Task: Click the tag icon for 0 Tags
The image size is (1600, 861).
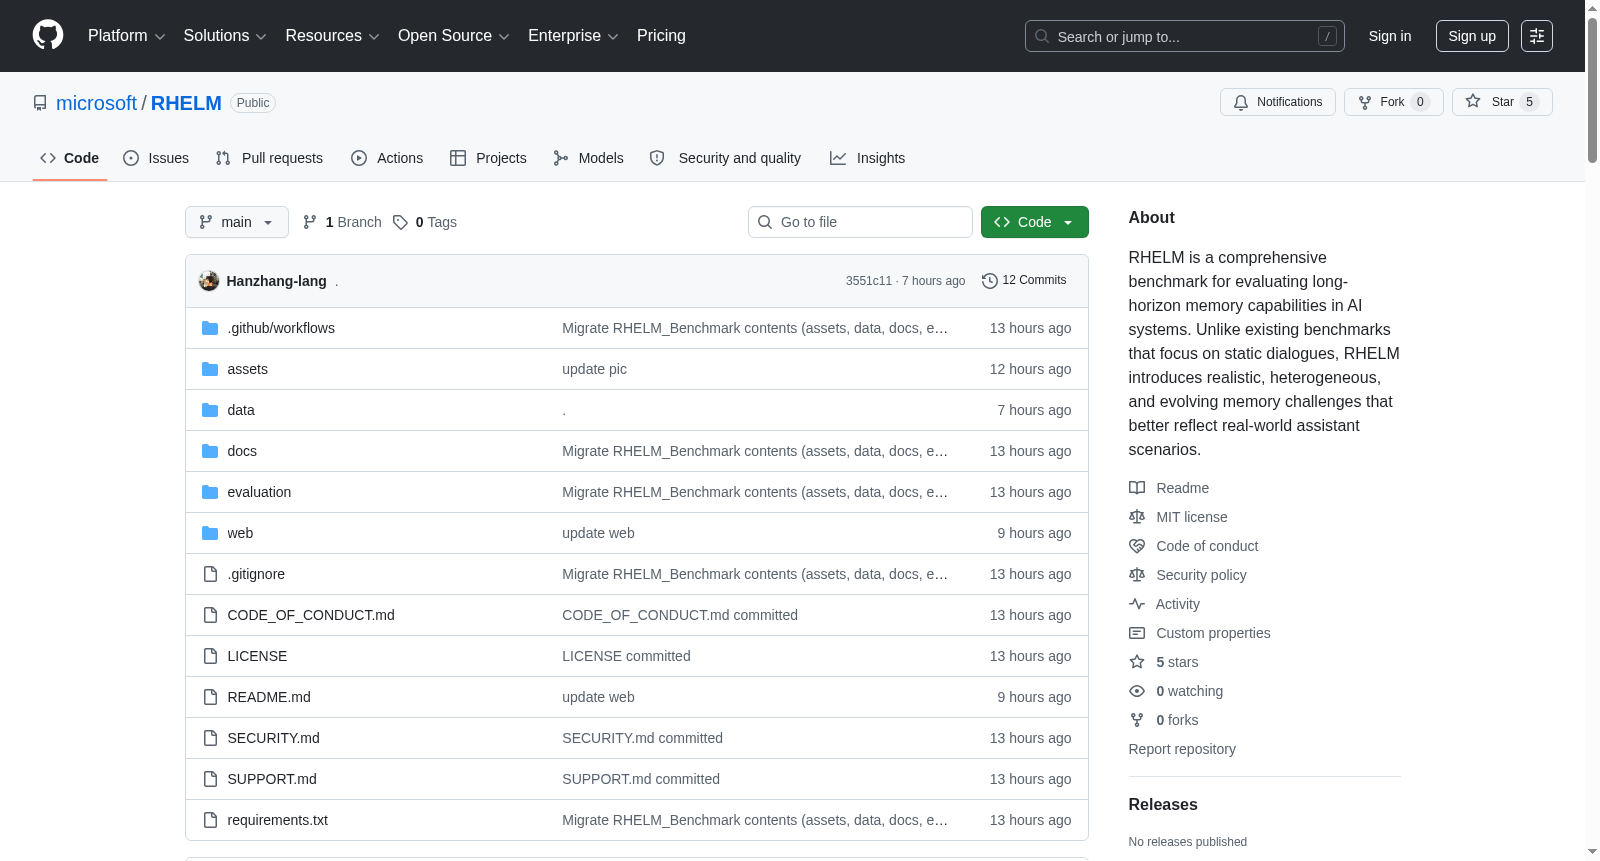Action: pos(400,222)
